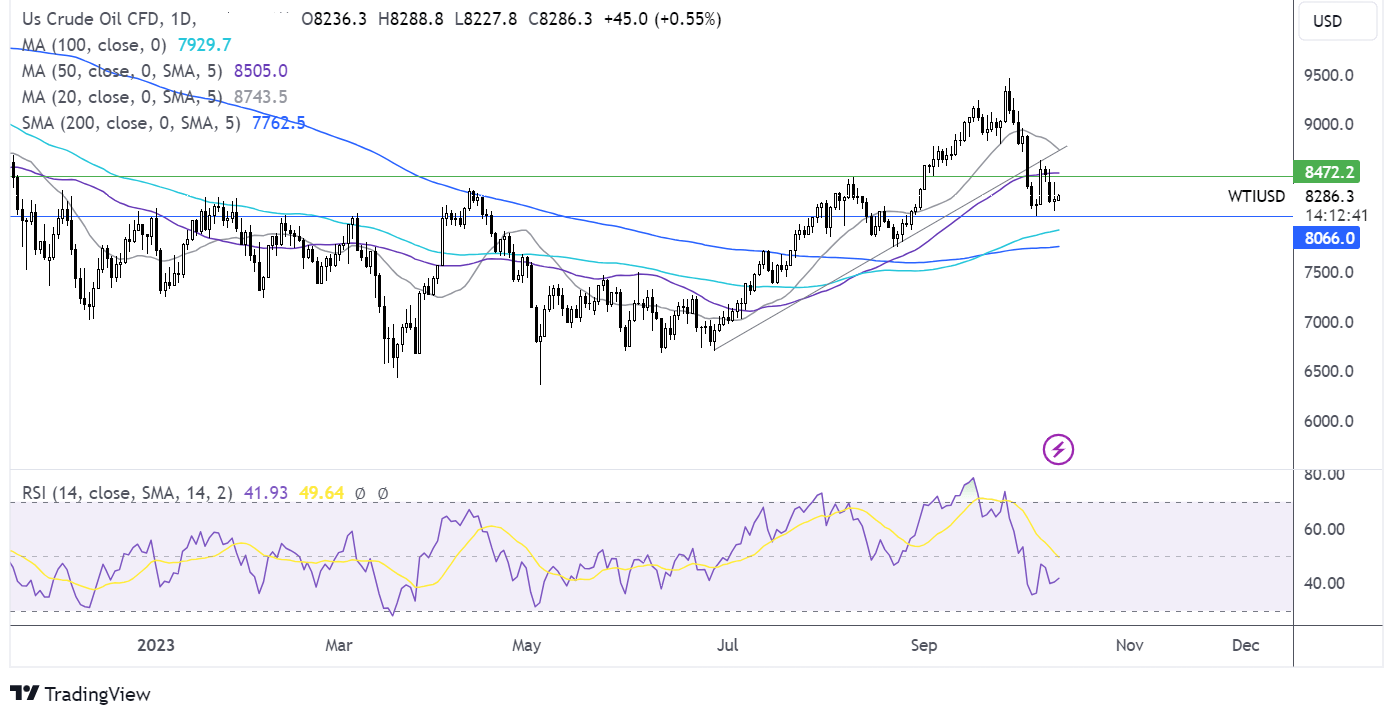Click the 14:12:41 countdown timer
Screen dimensions: 1398x720
click(1338, 214)
